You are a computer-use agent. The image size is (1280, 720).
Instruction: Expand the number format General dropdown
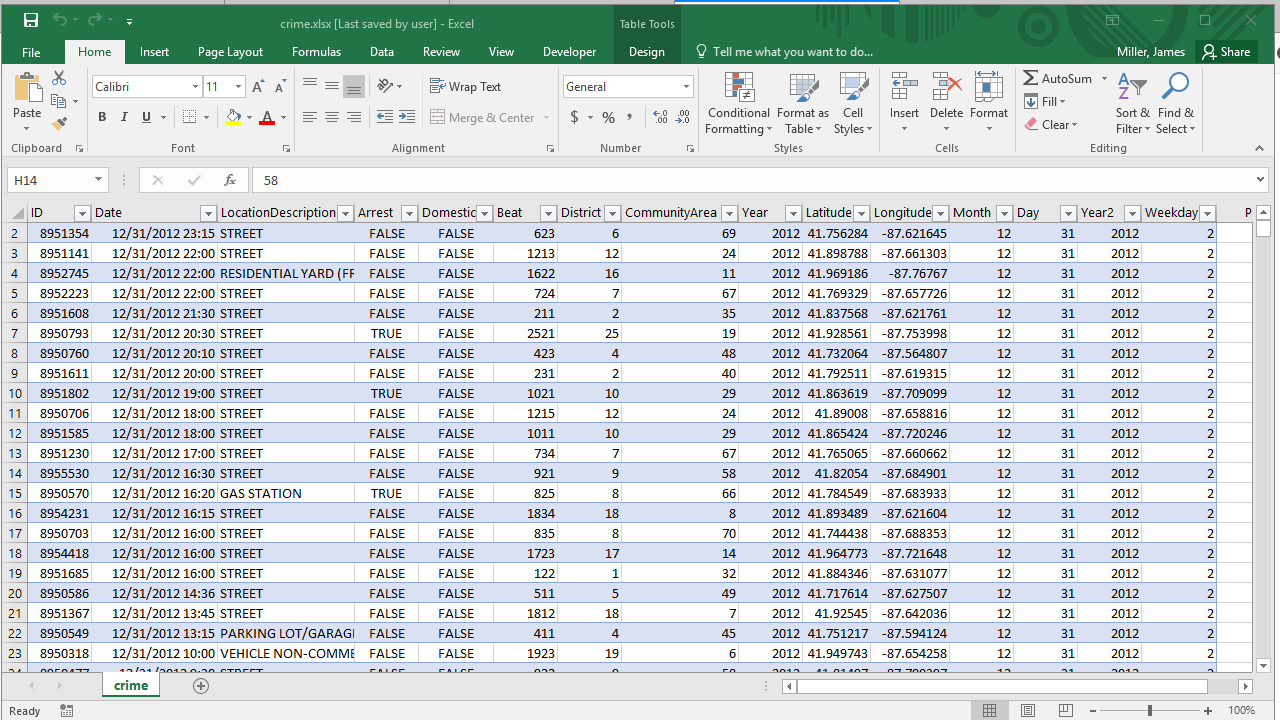(686, 87)
